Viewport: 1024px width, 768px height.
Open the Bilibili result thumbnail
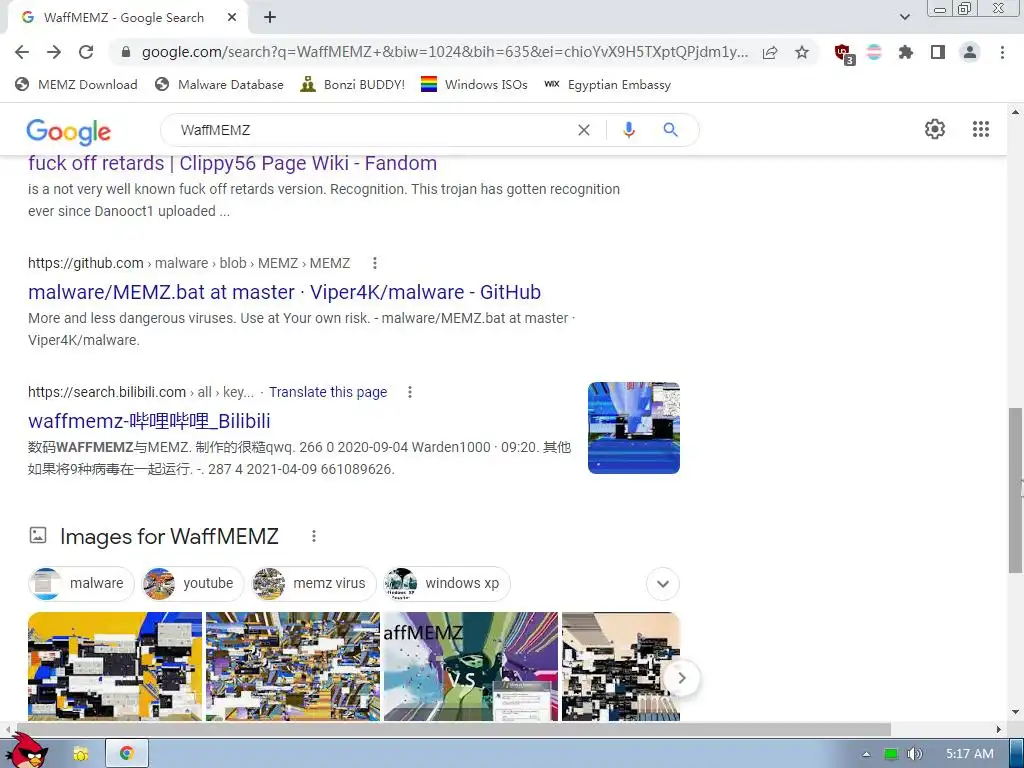[633, 428]
